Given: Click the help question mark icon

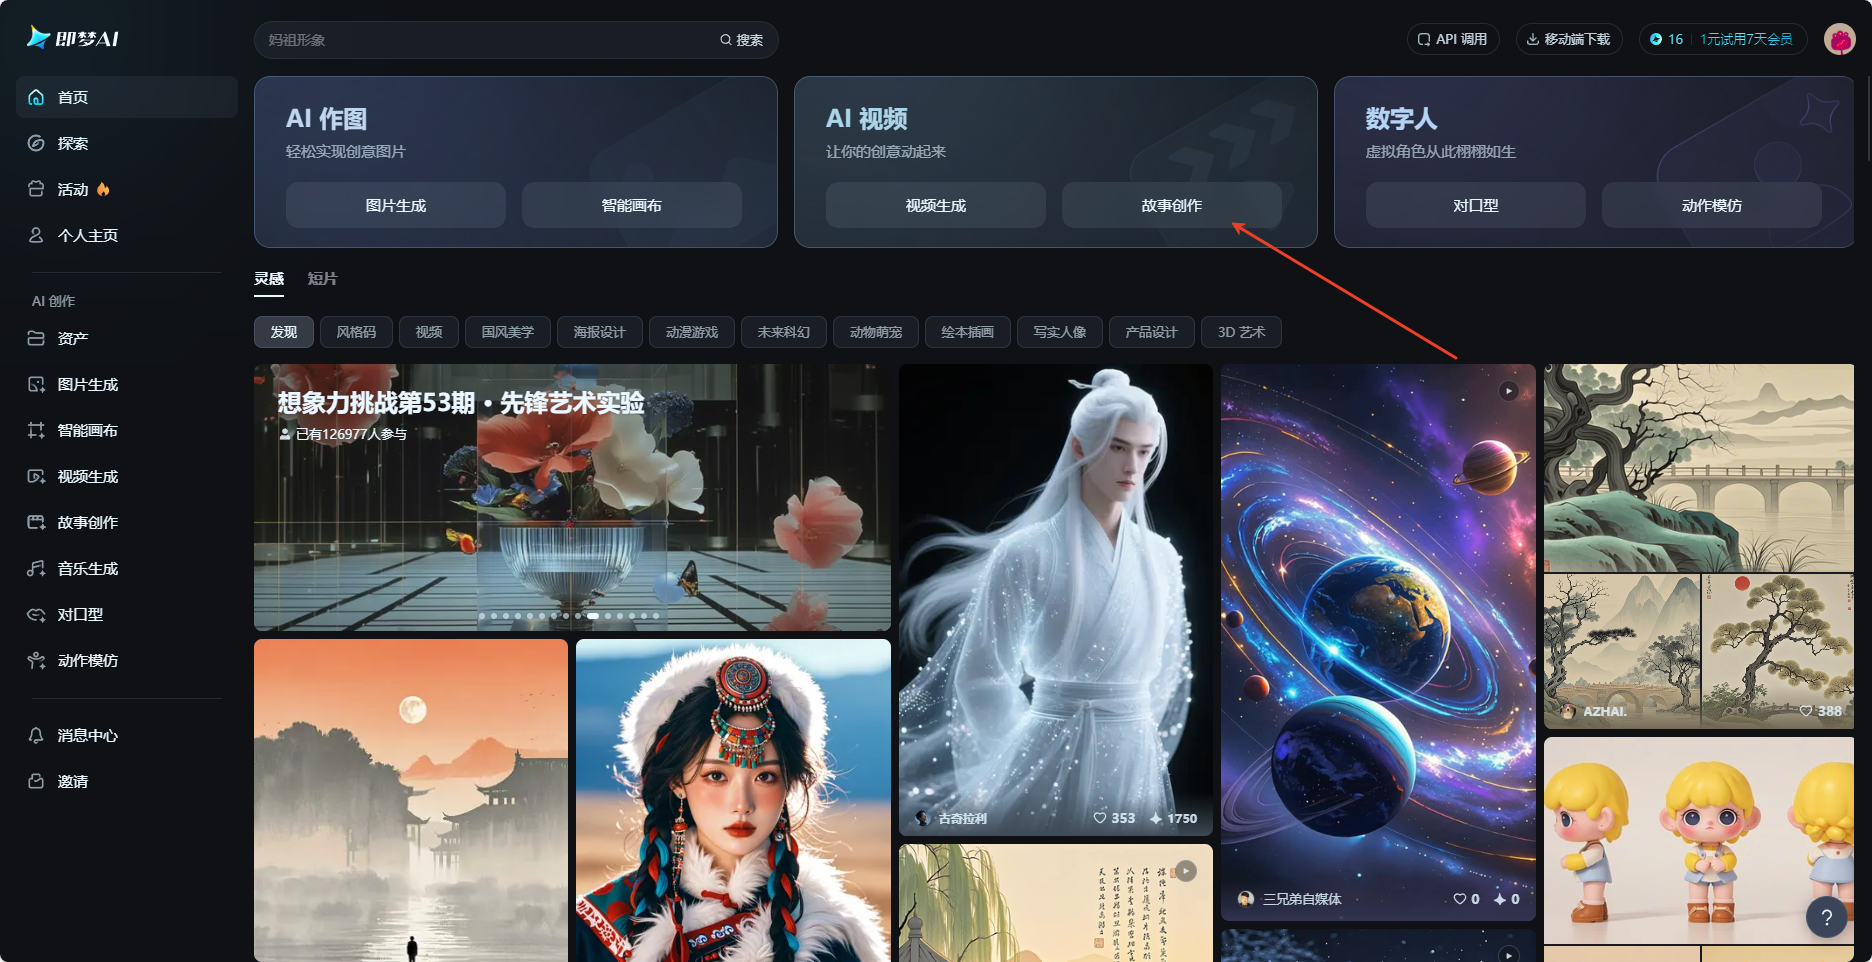Looking at the screenshot, I should 1827,917.
